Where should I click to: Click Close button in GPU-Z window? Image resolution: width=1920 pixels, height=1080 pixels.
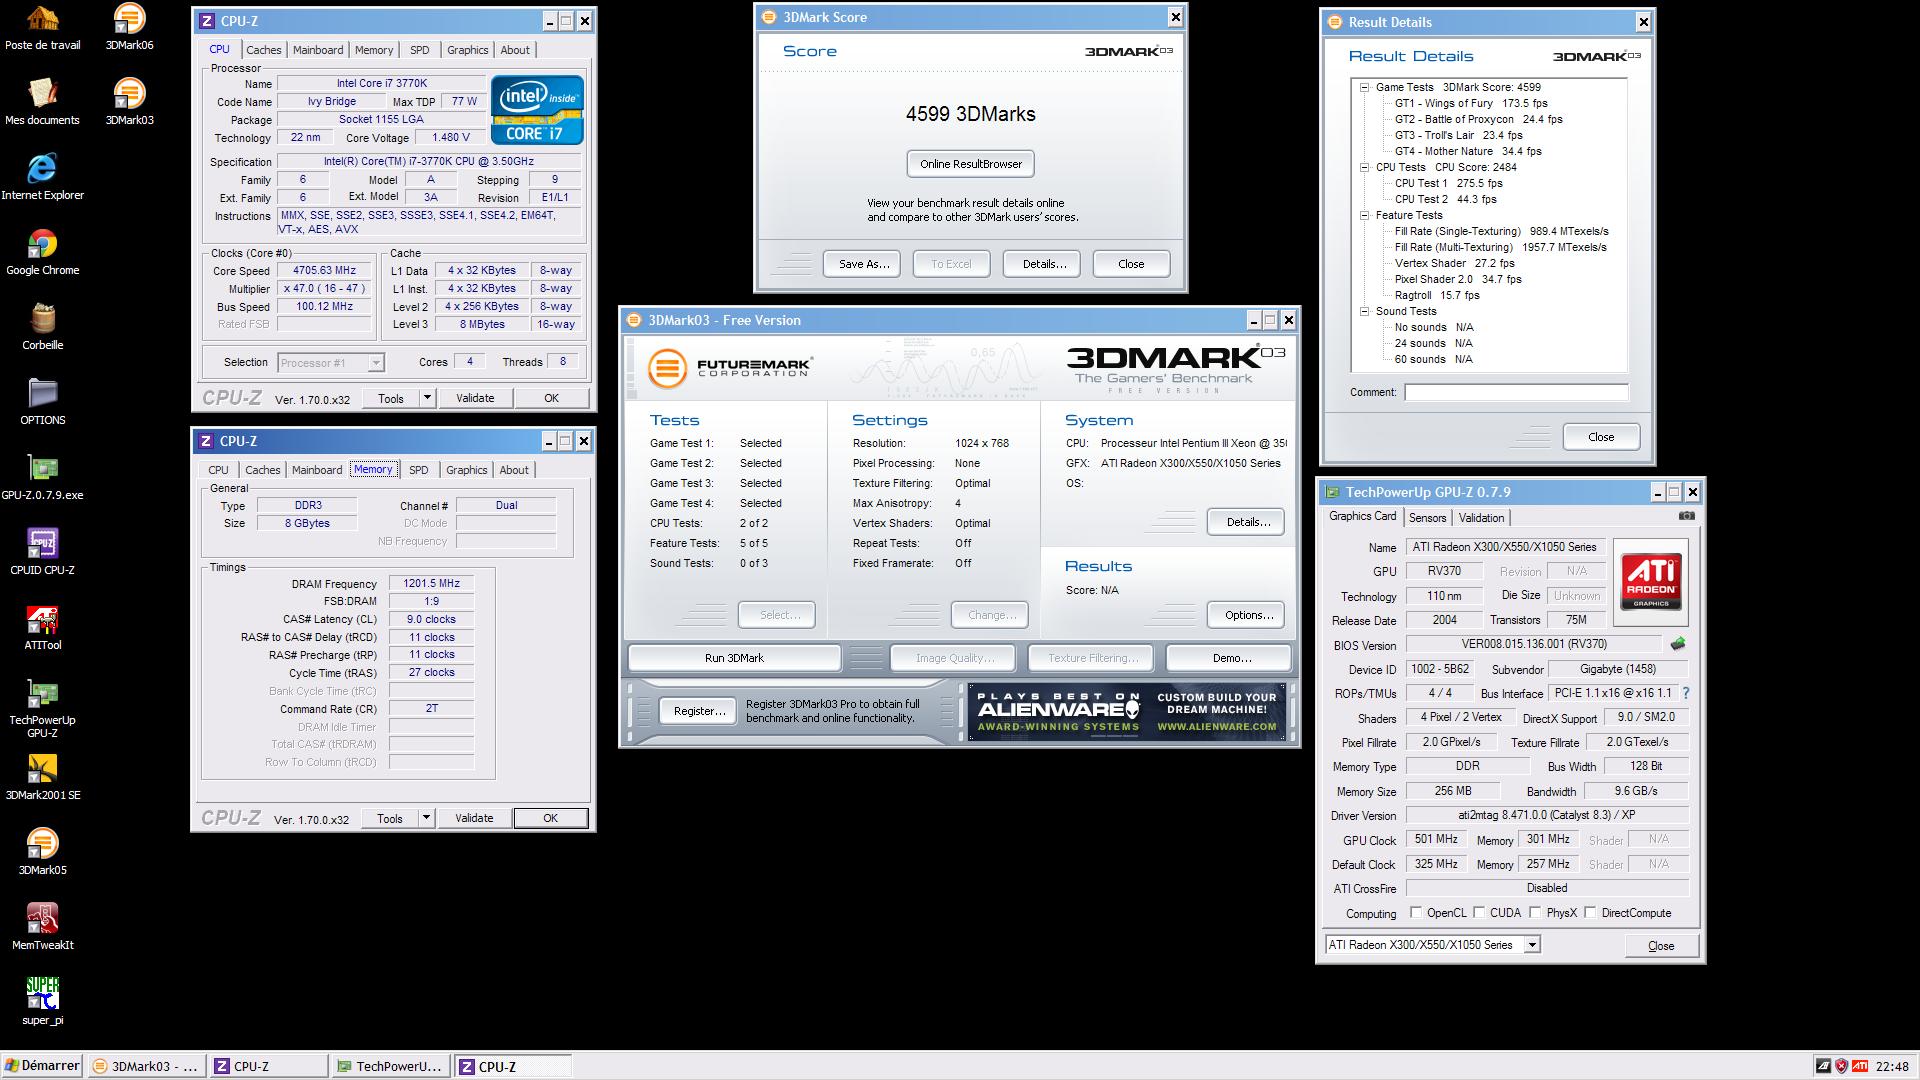click(1660, 946)
